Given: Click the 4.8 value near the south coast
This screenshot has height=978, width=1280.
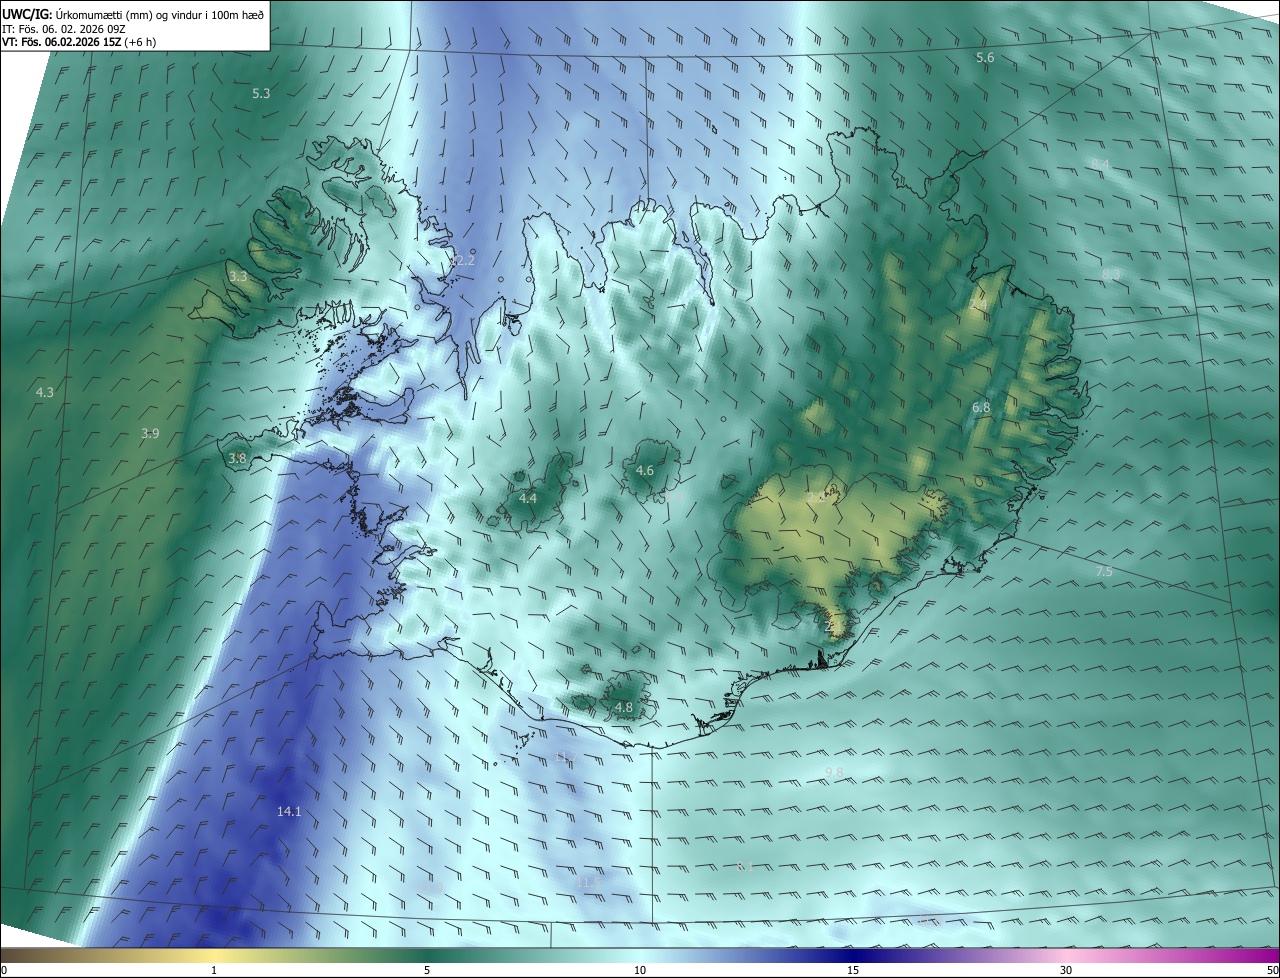Looking at the screenshot, I should 624,708.
